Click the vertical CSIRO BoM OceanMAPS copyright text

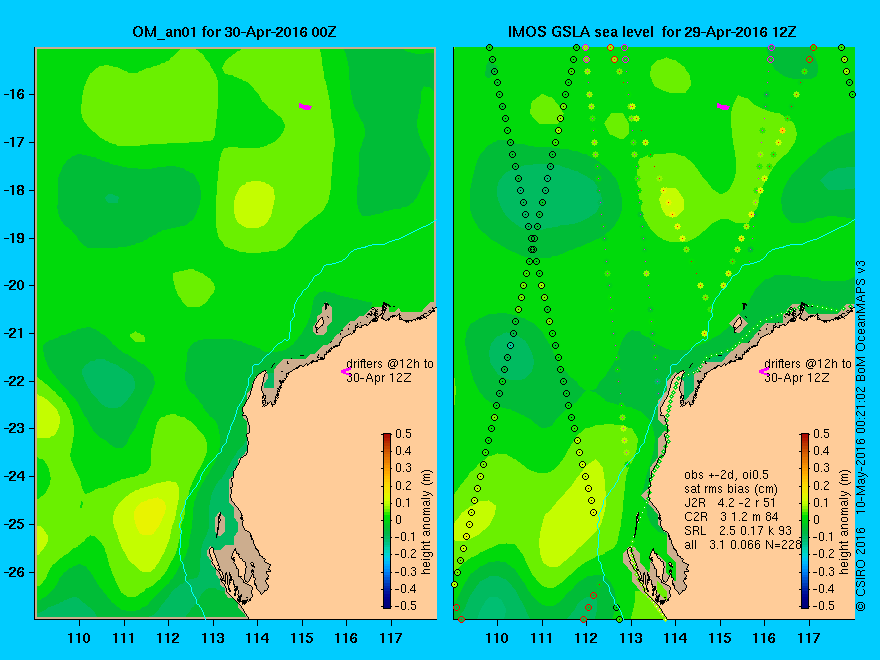(x=861, y=436)
